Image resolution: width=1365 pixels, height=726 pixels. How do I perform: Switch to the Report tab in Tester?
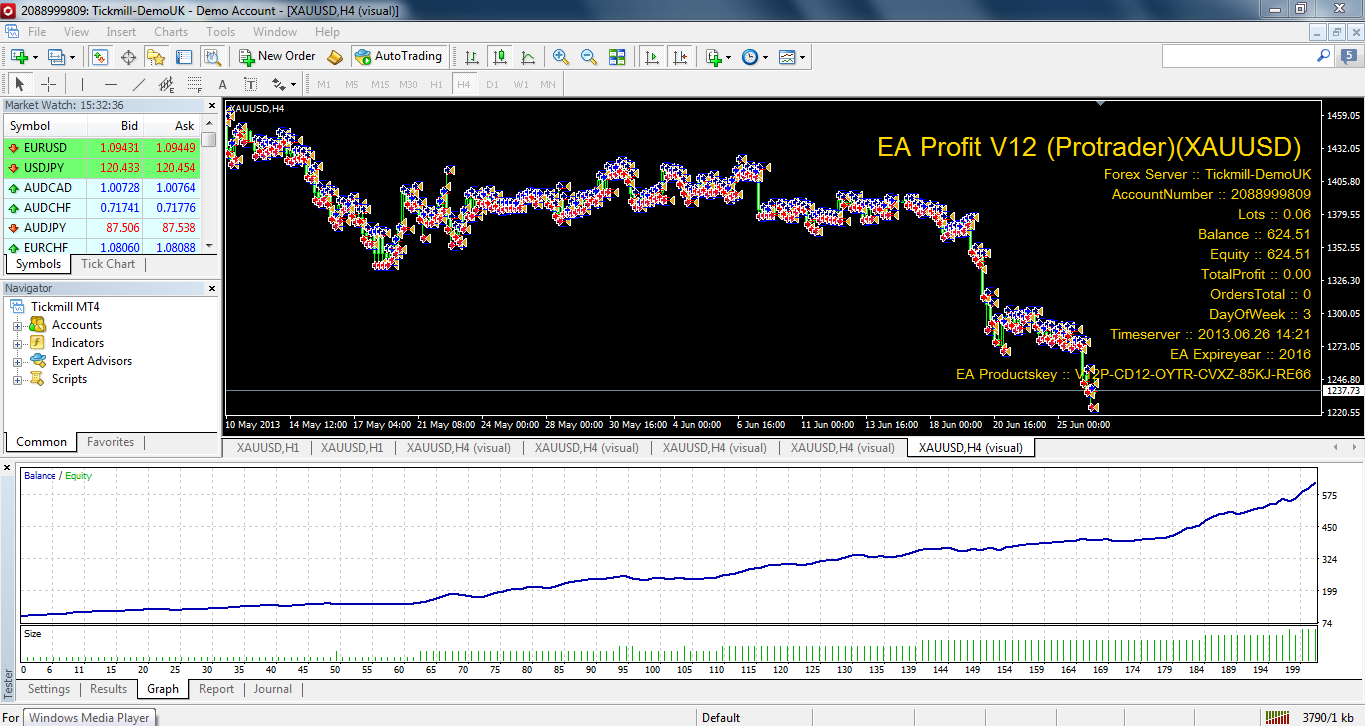pos(216,689)
